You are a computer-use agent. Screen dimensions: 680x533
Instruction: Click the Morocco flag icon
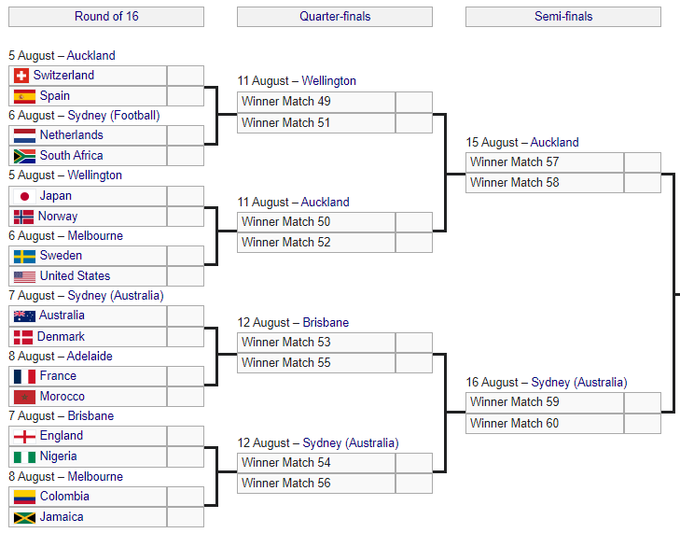pyautogui.click(x=24, y=397)
